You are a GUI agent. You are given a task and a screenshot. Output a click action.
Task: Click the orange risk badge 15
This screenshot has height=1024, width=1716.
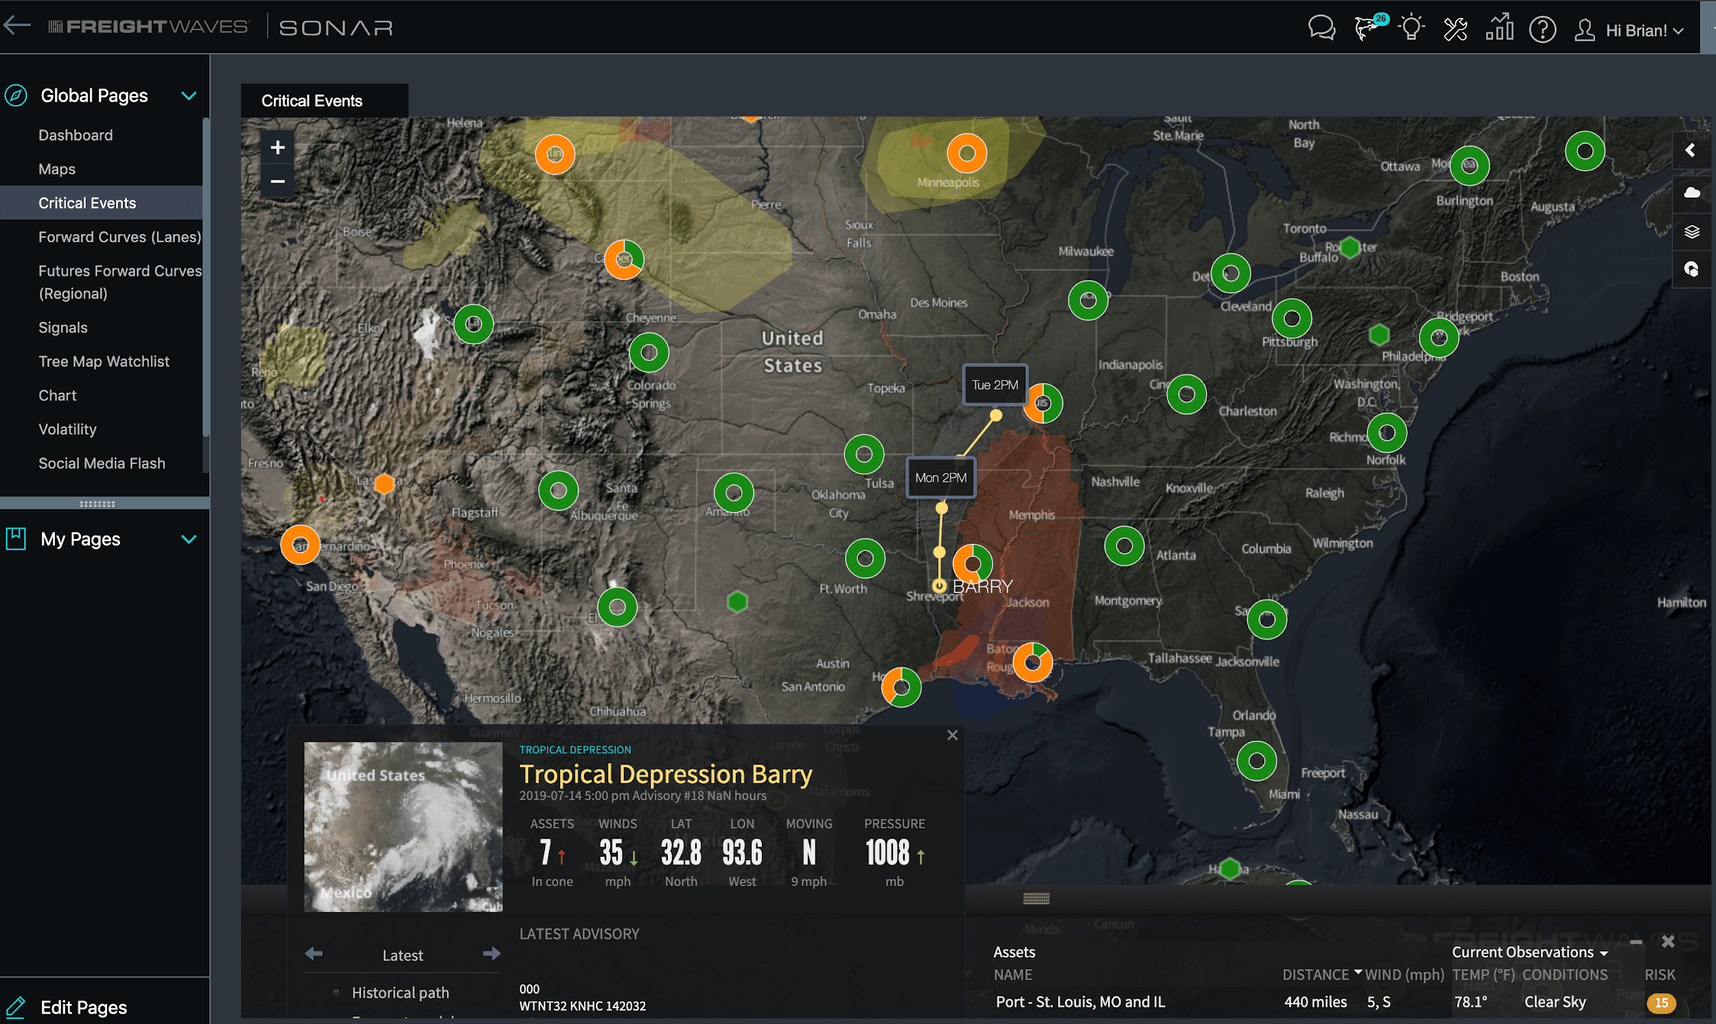click(1661, 1003)
